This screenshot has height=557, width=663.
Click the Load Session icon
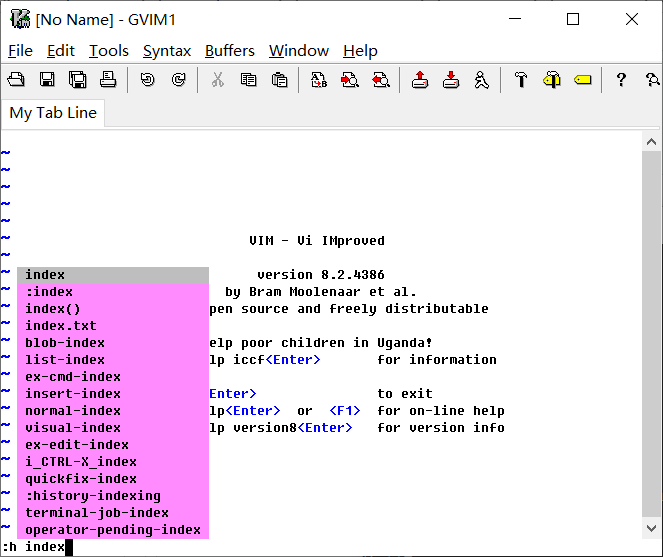(x=420, y=80)
